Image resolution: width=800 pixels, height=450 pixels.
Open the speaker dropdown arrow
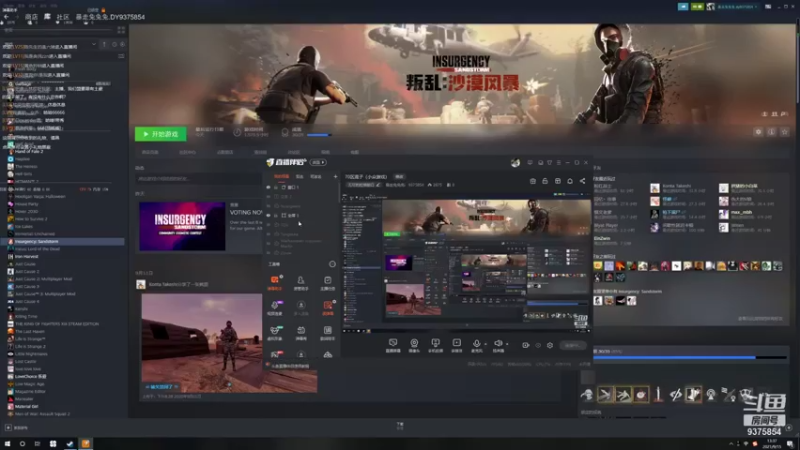point(507,344)
